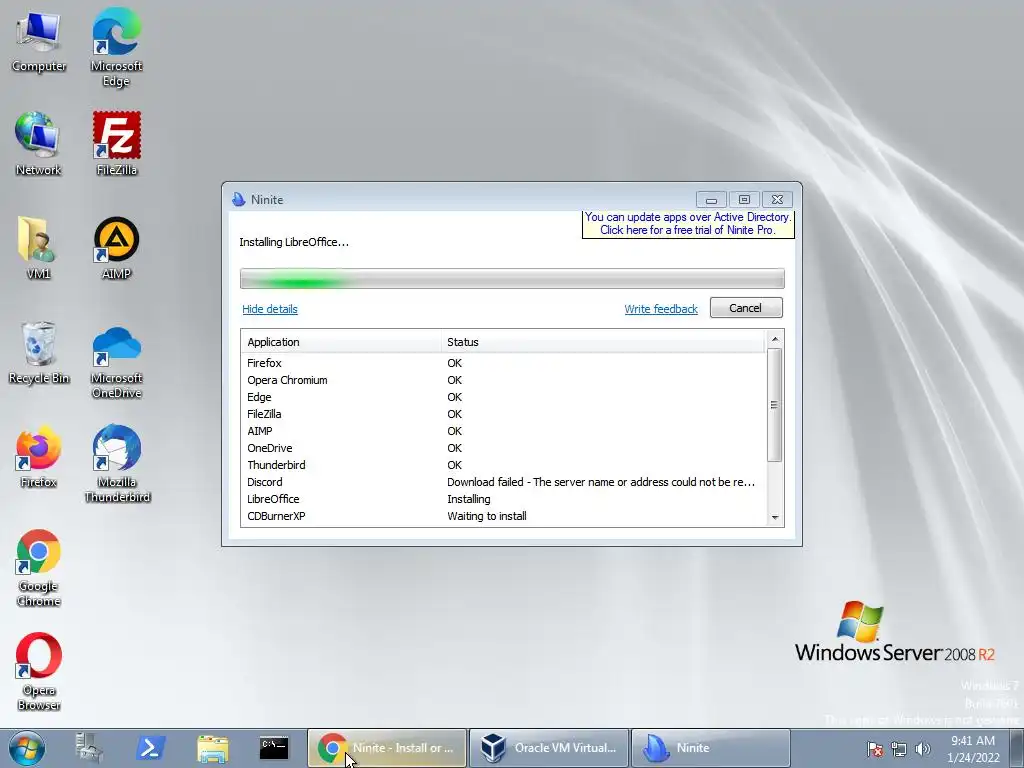This screenshot has height=768, width=1024.
Task: Select the Discord row in details list
Action: click(503, 482)
